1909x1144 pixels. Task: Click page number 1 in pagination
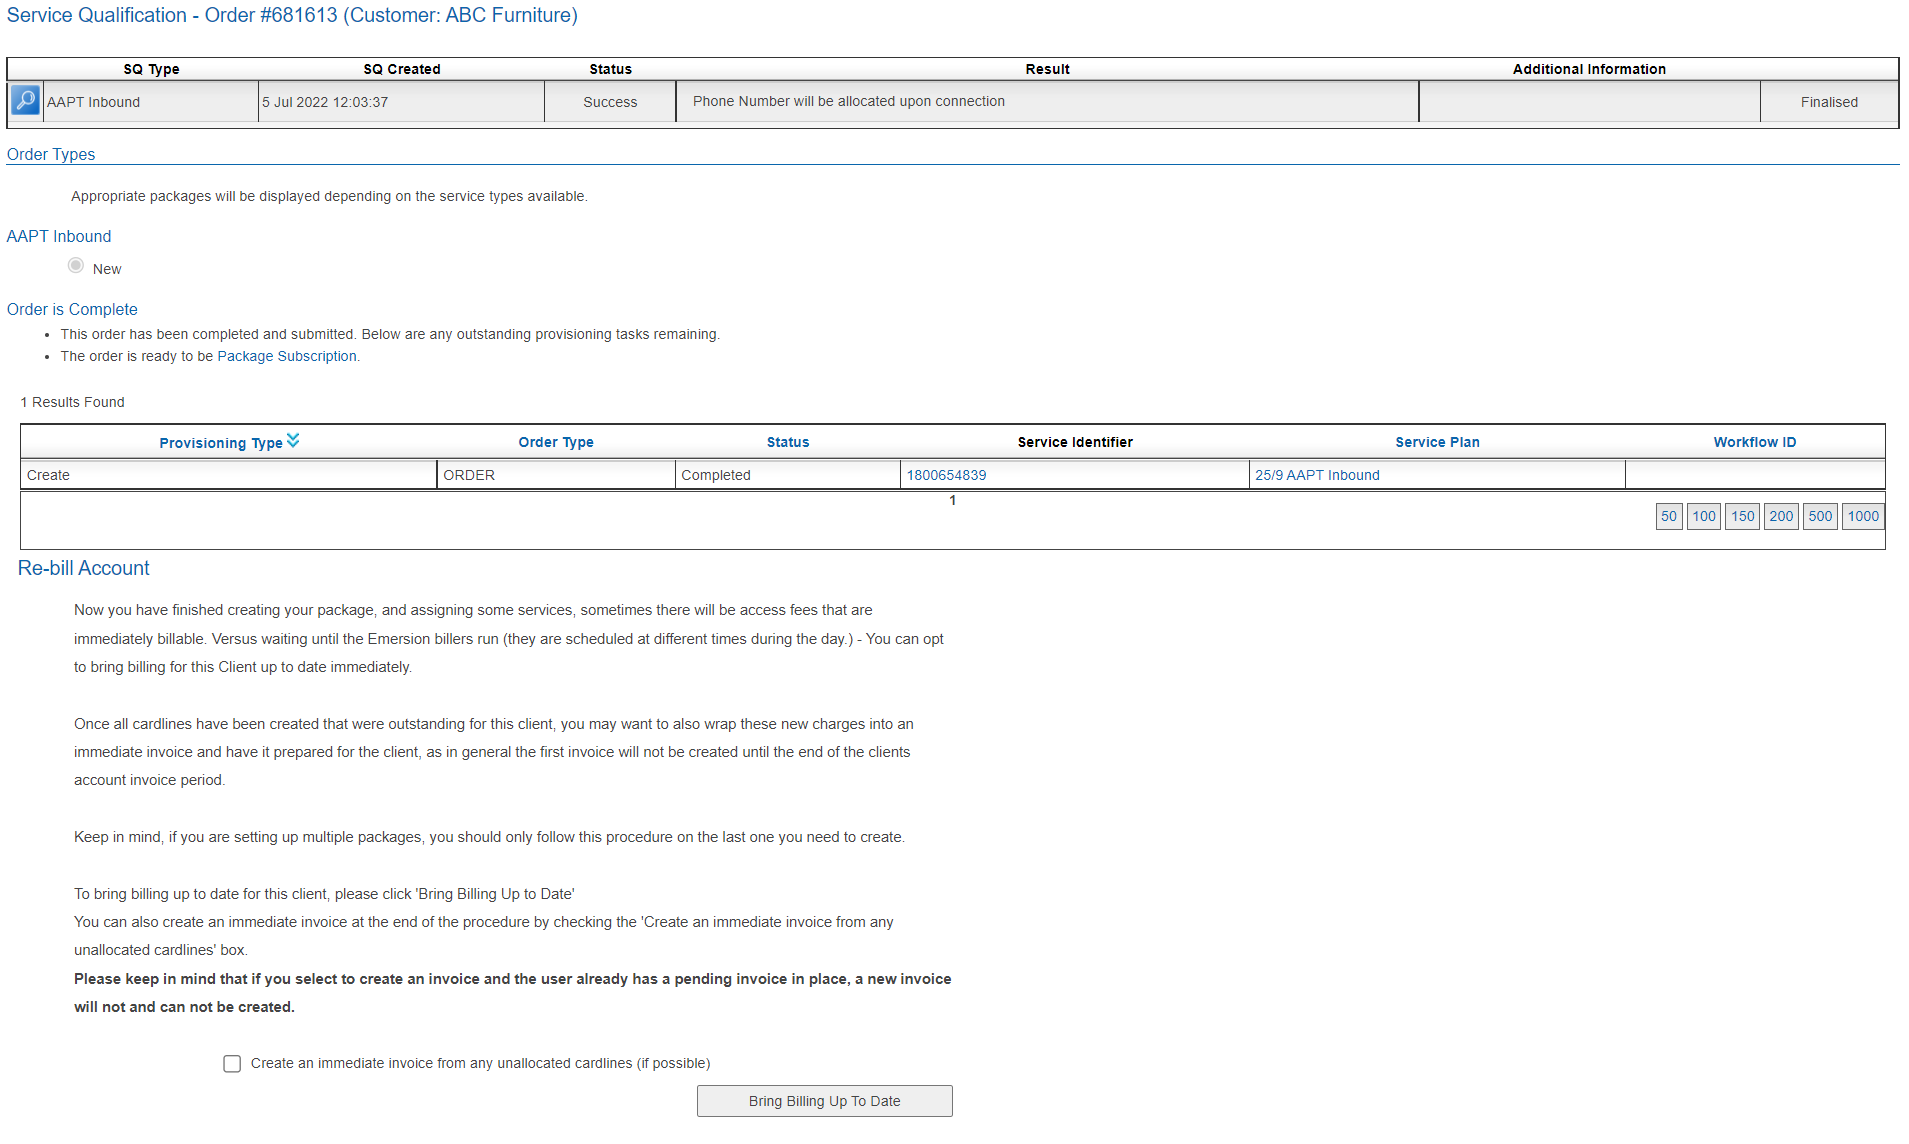coord(953,501)
